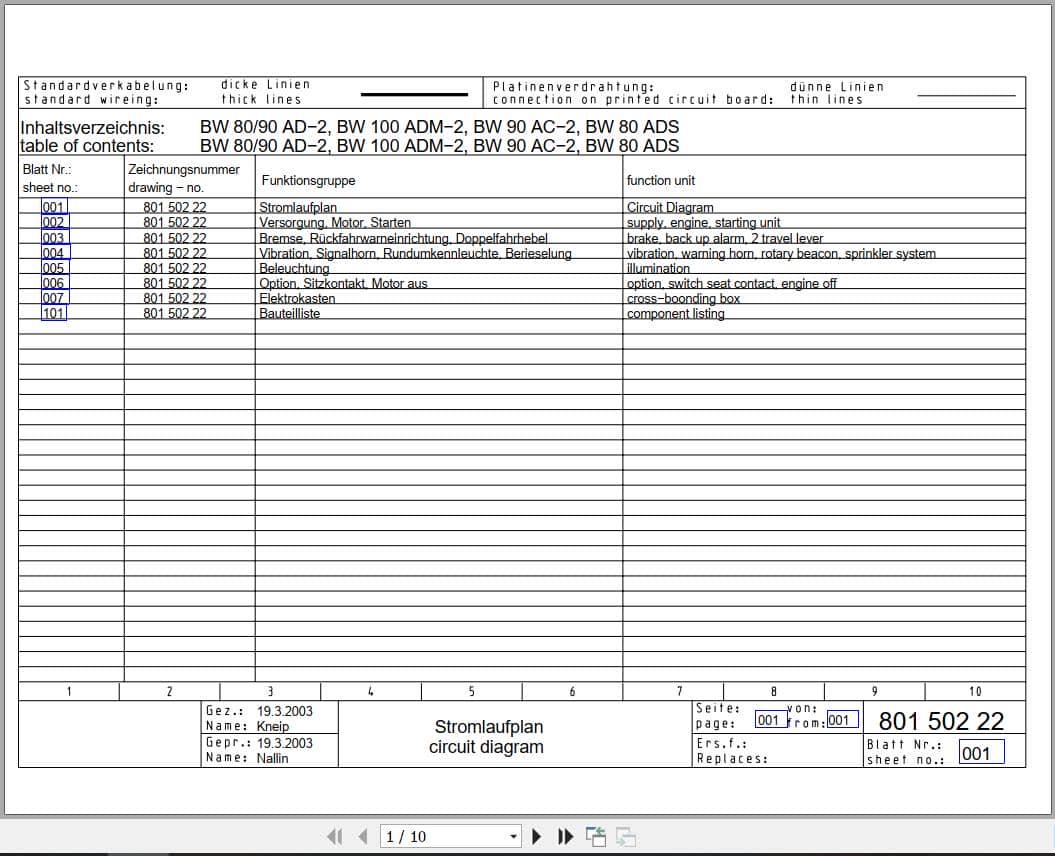This screenshot has width=1055, height=856.
Task: Advance to the next page arrow
Action: pyautogui.click(x=538, y=836)
